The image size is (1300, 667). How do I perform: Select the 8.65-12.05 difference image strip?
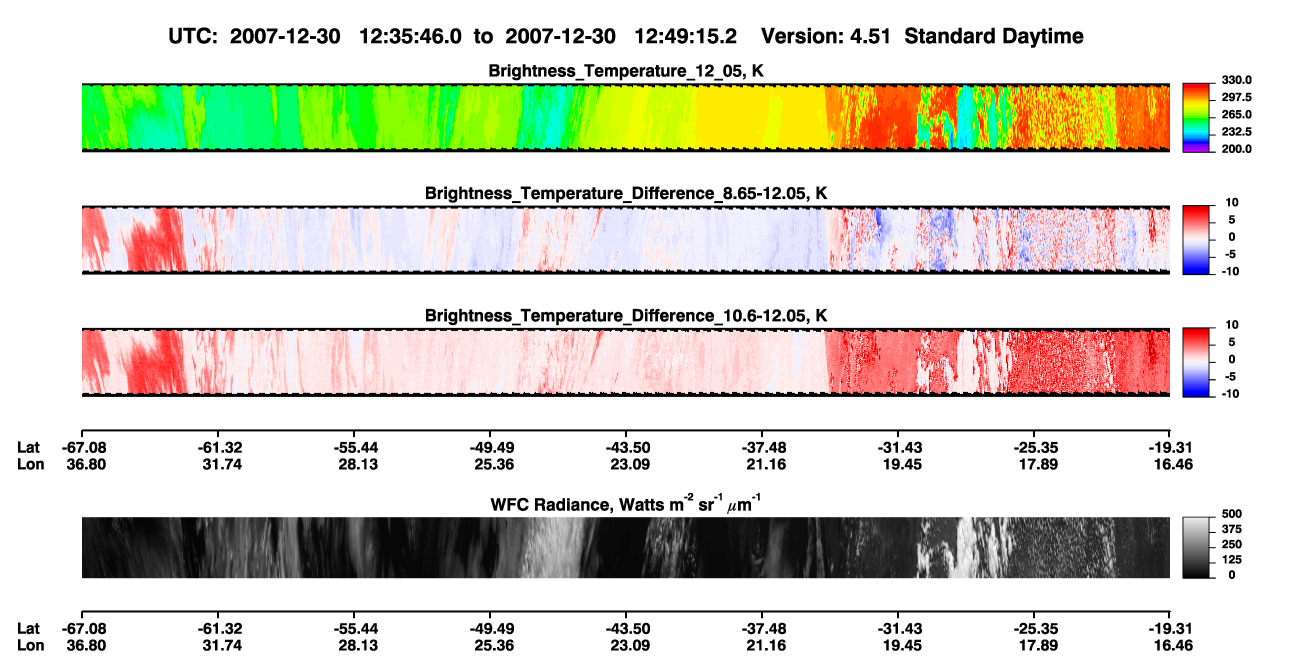pos(626,240)
